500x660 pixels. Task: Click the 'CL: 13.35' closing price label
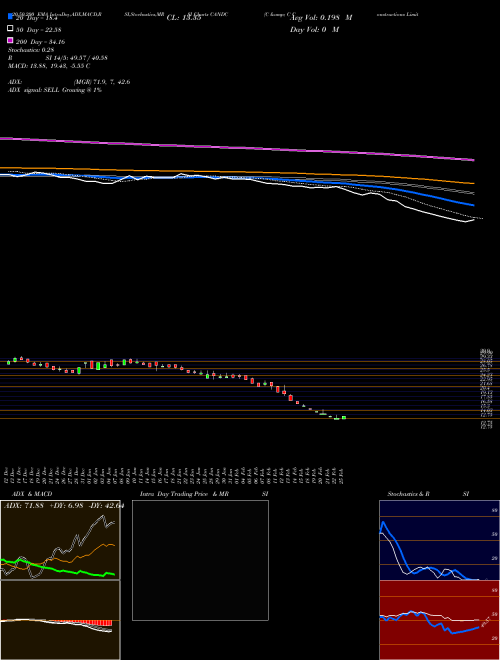click(184, 18)
